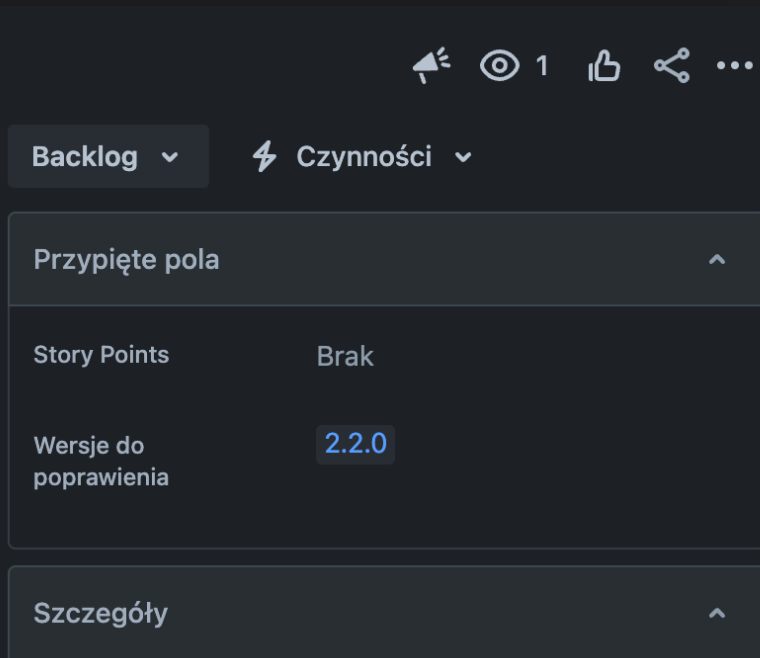Click the Story Points field label
This screenshot has height=658, width=760.
(x=101, y=355)
